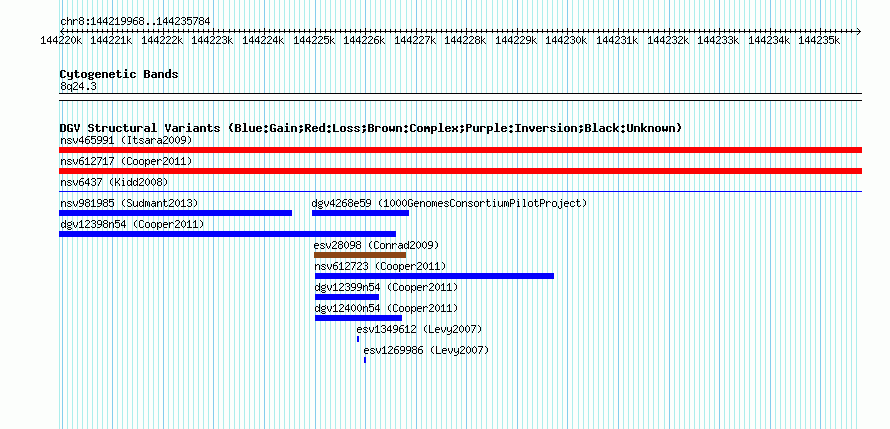Open nsv981985 (Sudmant2013) variant label
This screenshot has width=890, height=429.
click(x=129, y=203)
